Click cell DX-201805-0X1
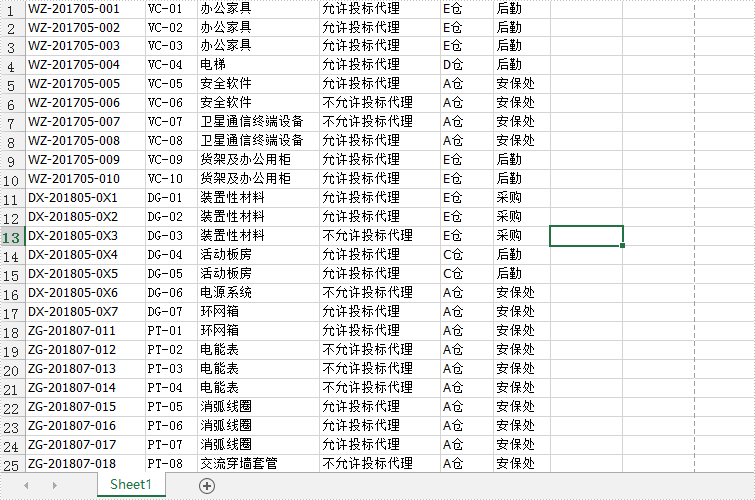This screenshot has width=755, height=500. coord(85,197)
